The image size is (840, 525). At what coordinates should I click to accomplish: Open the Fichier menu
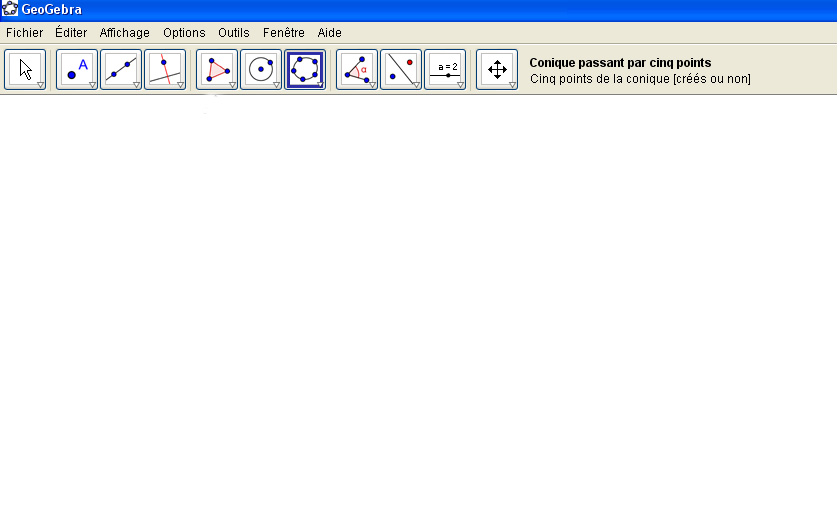(25, 33)
